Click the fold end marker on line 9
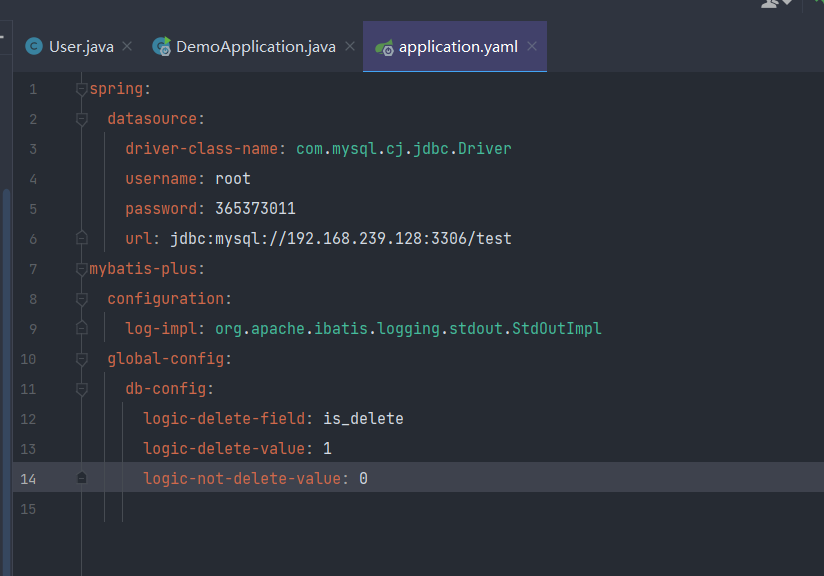 81,328
